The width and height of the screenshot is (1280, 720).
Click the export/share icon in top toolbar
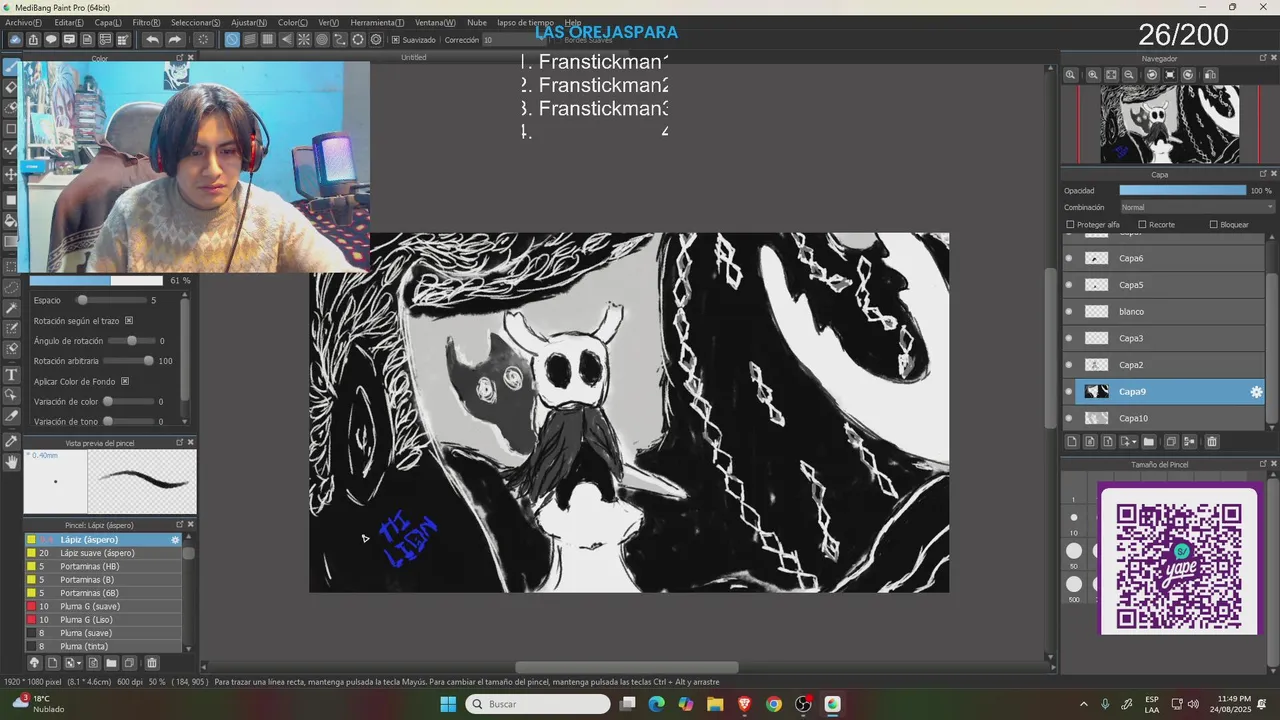tap(33, 40)
